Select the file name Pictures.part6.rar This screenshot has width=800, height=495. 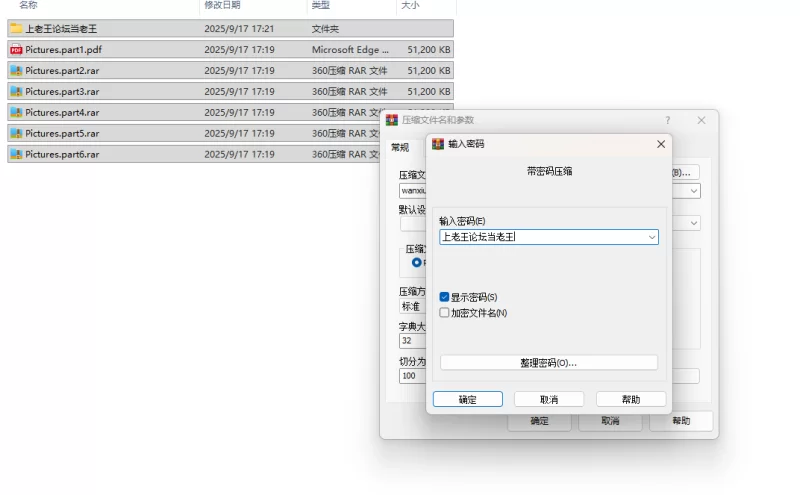[62, 154]
